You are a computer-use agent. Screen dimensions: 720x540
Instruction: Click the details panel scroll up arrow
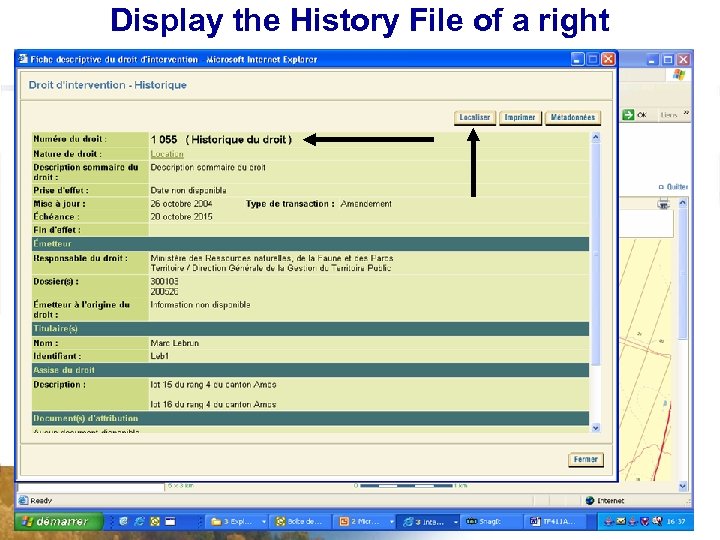[596, 137]
